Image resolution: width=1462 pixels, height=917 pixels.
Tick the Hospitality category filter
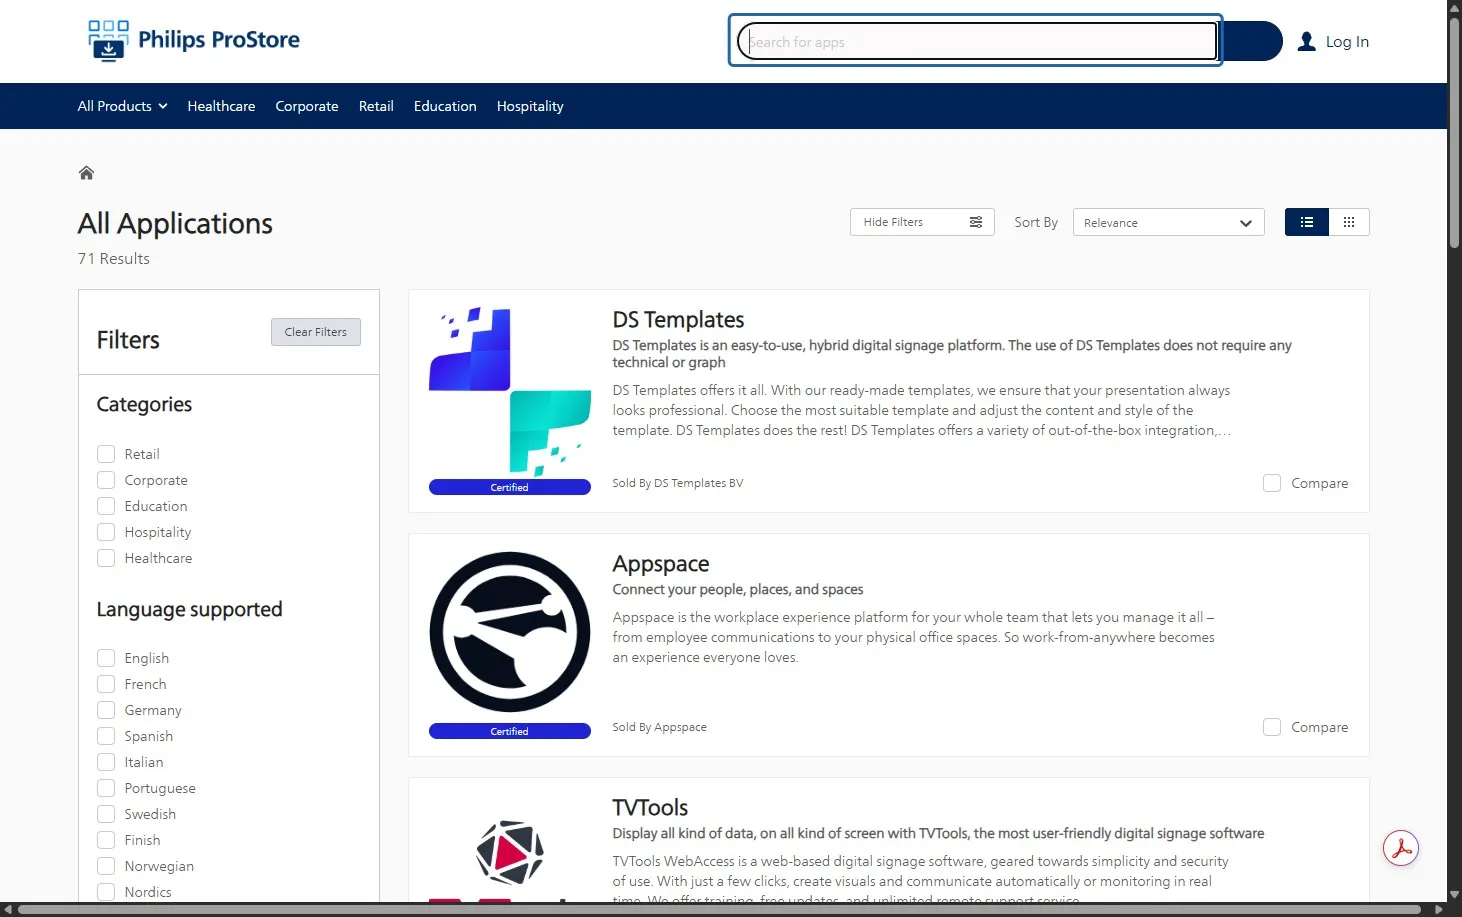point(106,532)
